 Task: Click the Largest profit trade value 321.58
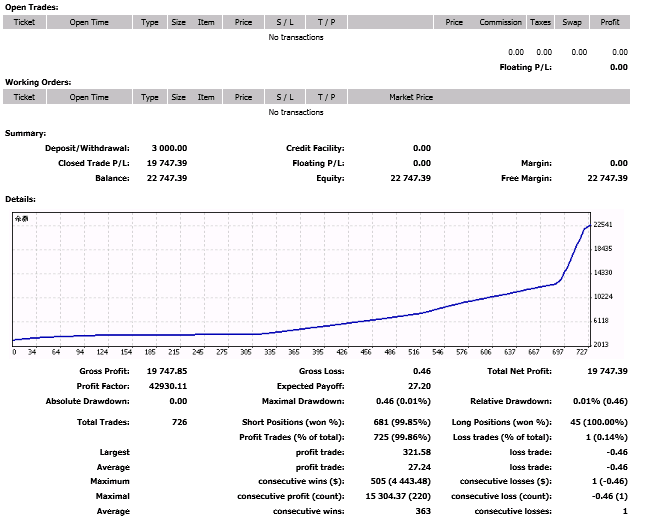(x=416, y=452)
